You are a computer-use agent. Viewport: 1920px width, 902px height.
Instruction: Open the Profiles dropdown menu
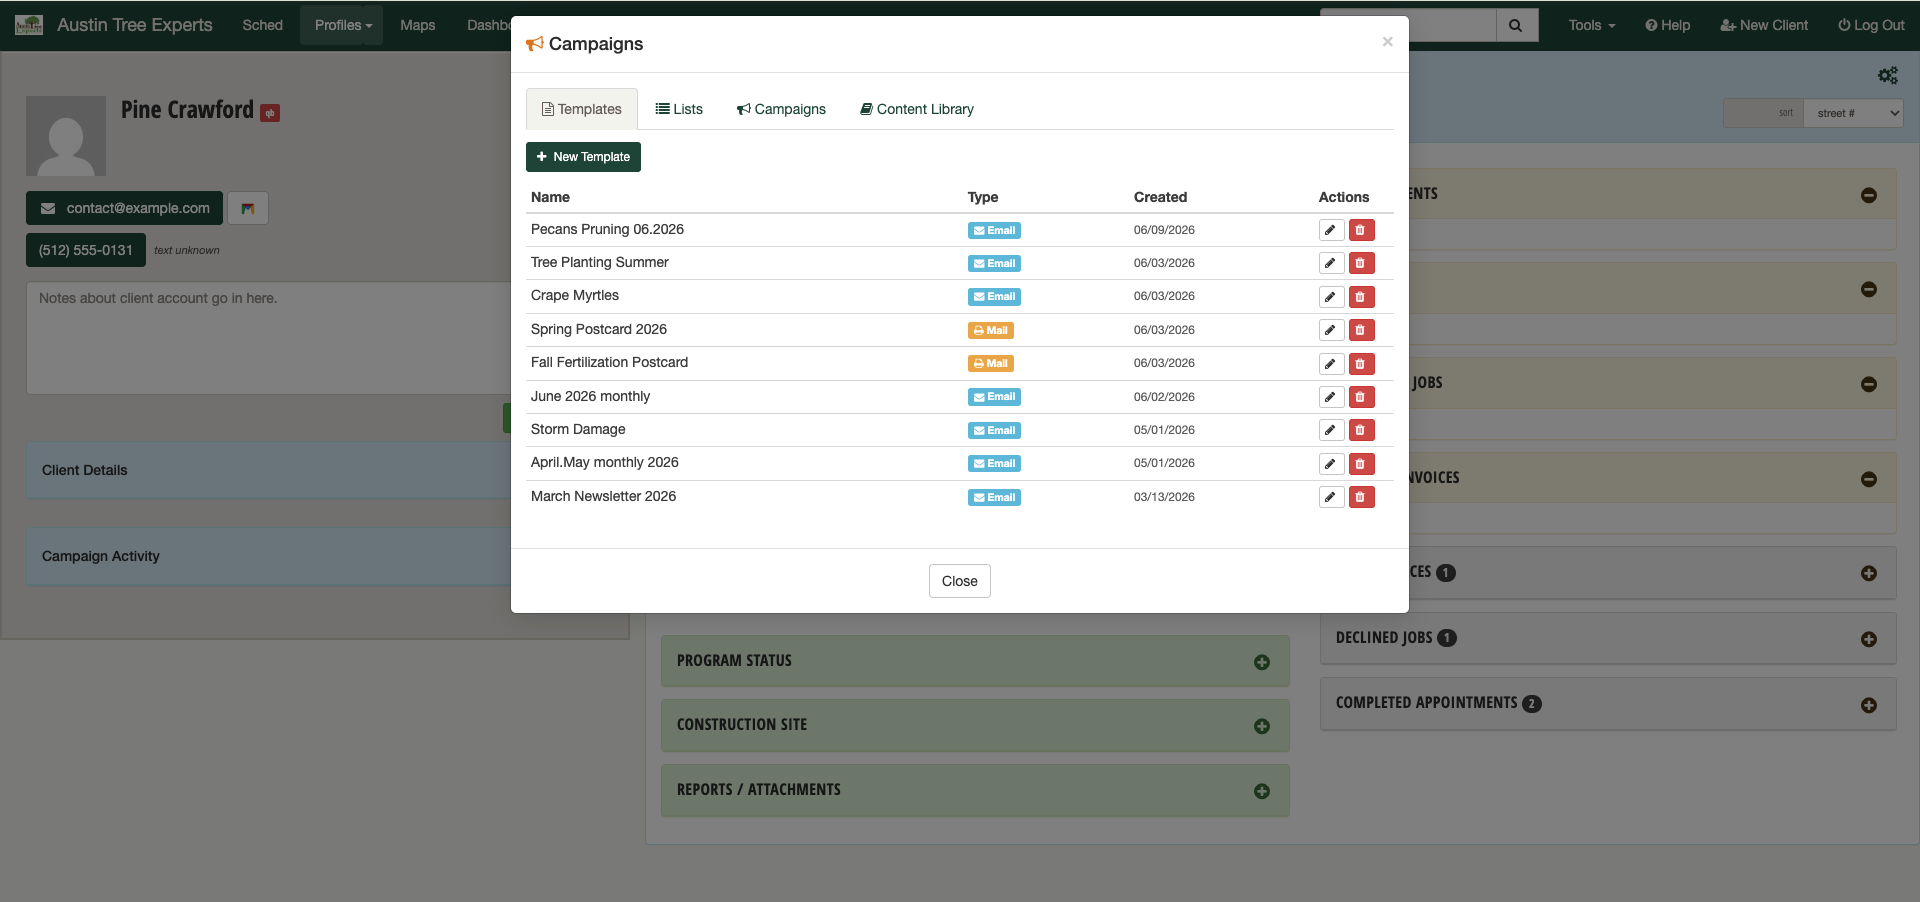click(342, 25)
